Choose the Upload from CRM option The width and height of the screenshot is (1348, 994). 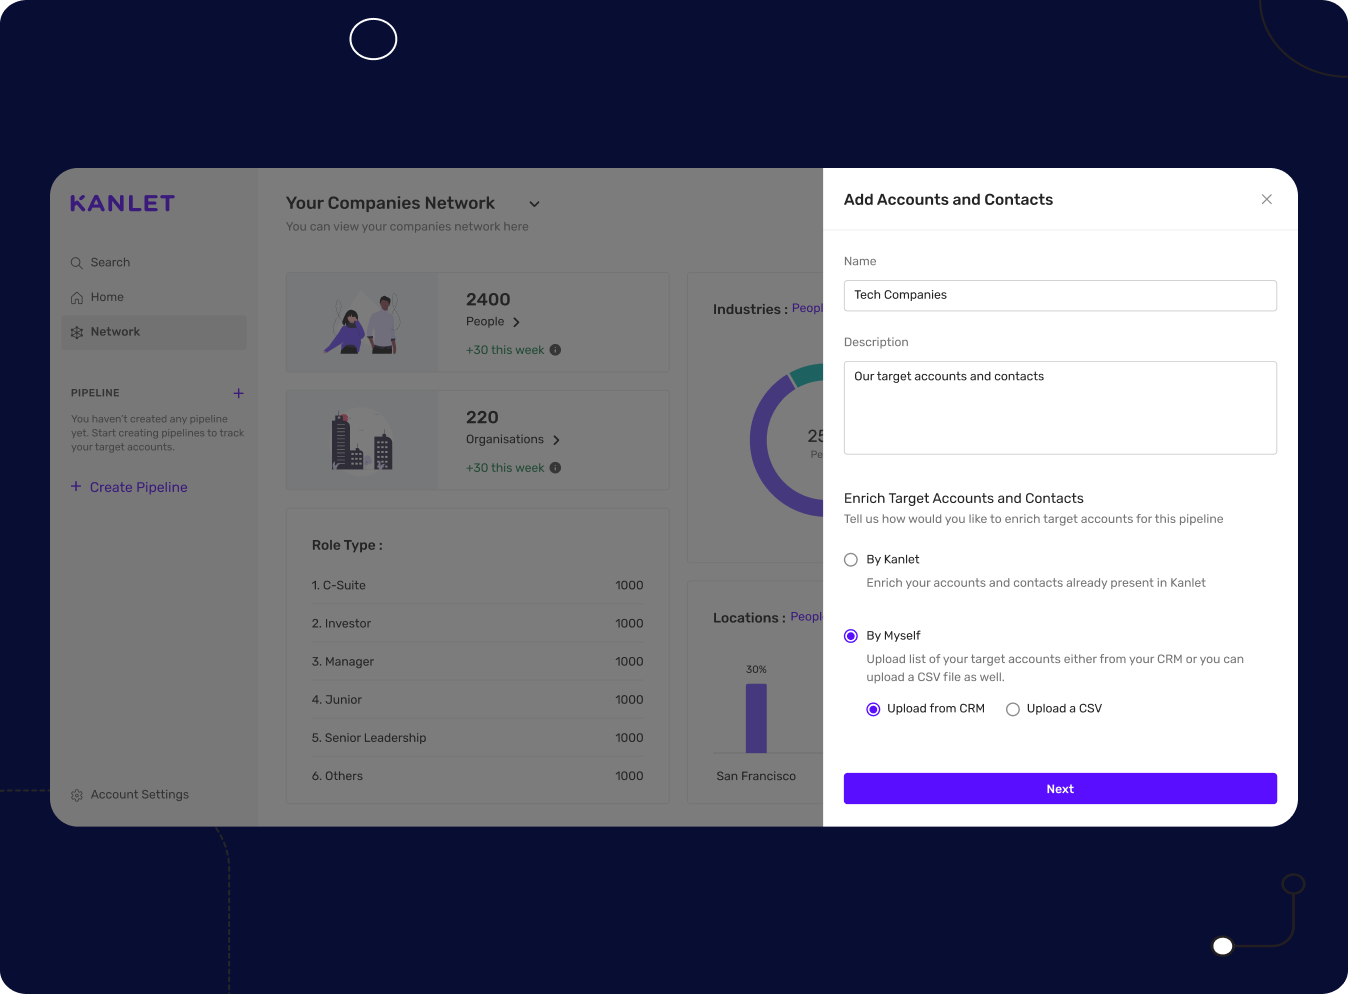click(873, 709)
